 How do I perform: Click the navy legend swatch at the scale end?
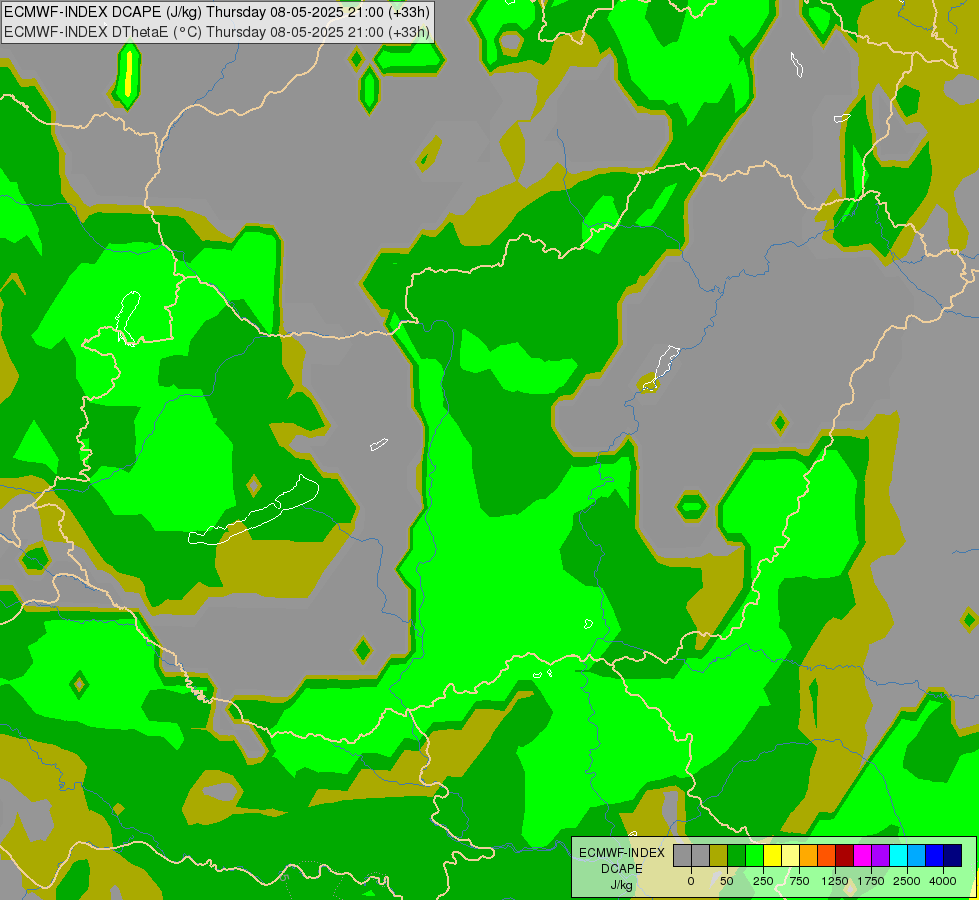coord(953,855)
